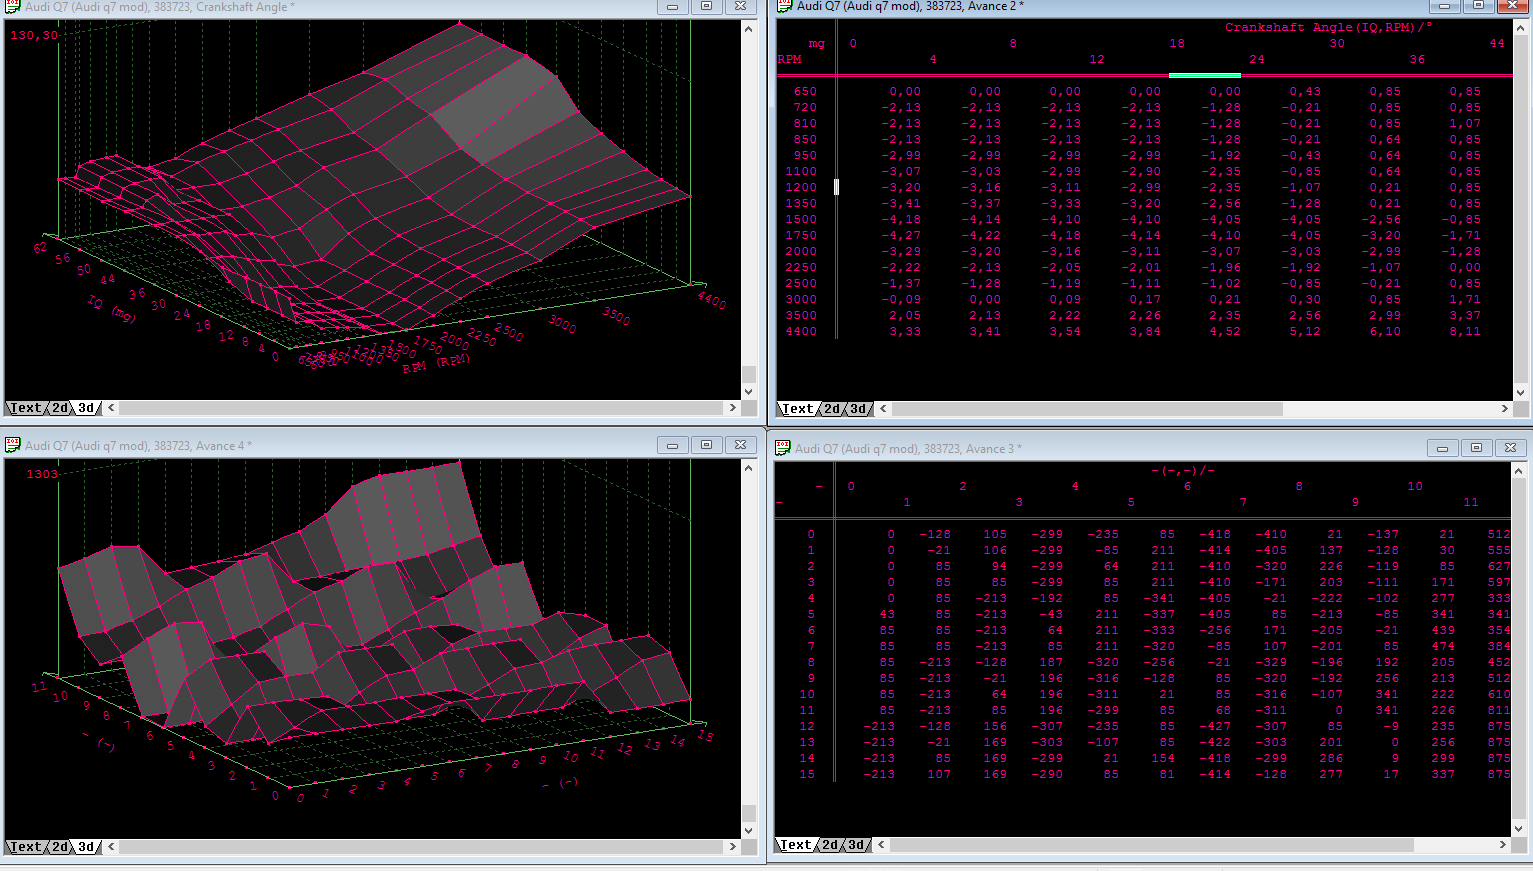Close the Avance 3 map window
The image size is (1533, 871).
pyautogui.click(x=1510, y=448)
